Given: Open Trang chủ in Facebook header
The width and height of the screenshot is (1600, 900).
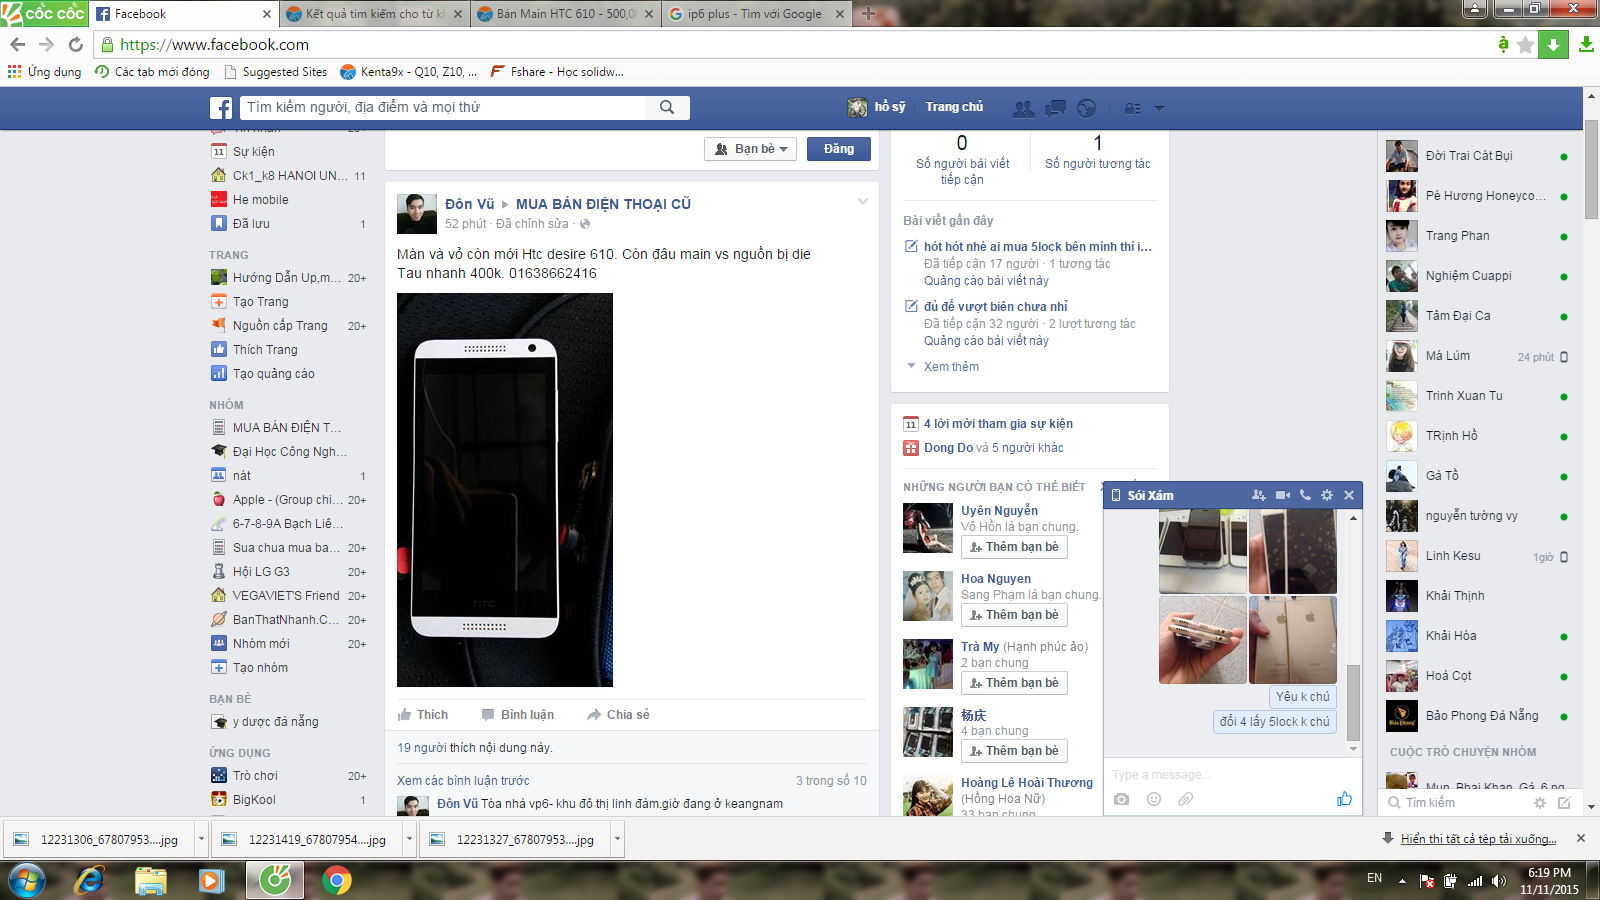Looking at the screenshot, I should (x=954, y=107).
